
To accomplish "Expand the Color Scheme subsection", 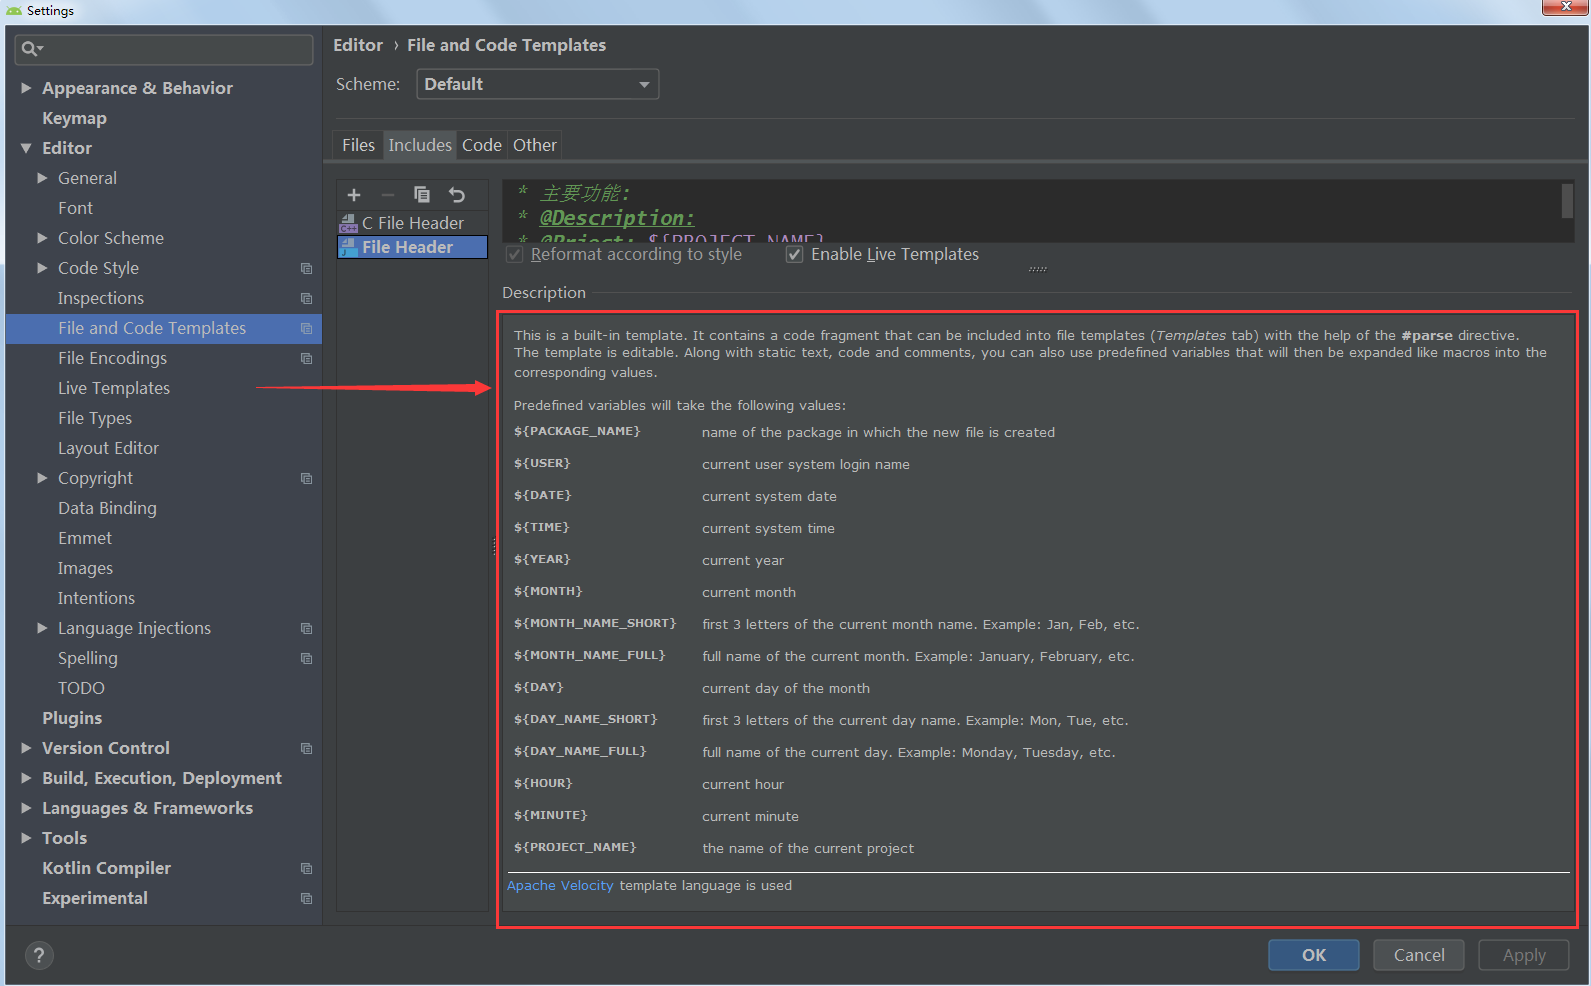I will tap(42, 238).
